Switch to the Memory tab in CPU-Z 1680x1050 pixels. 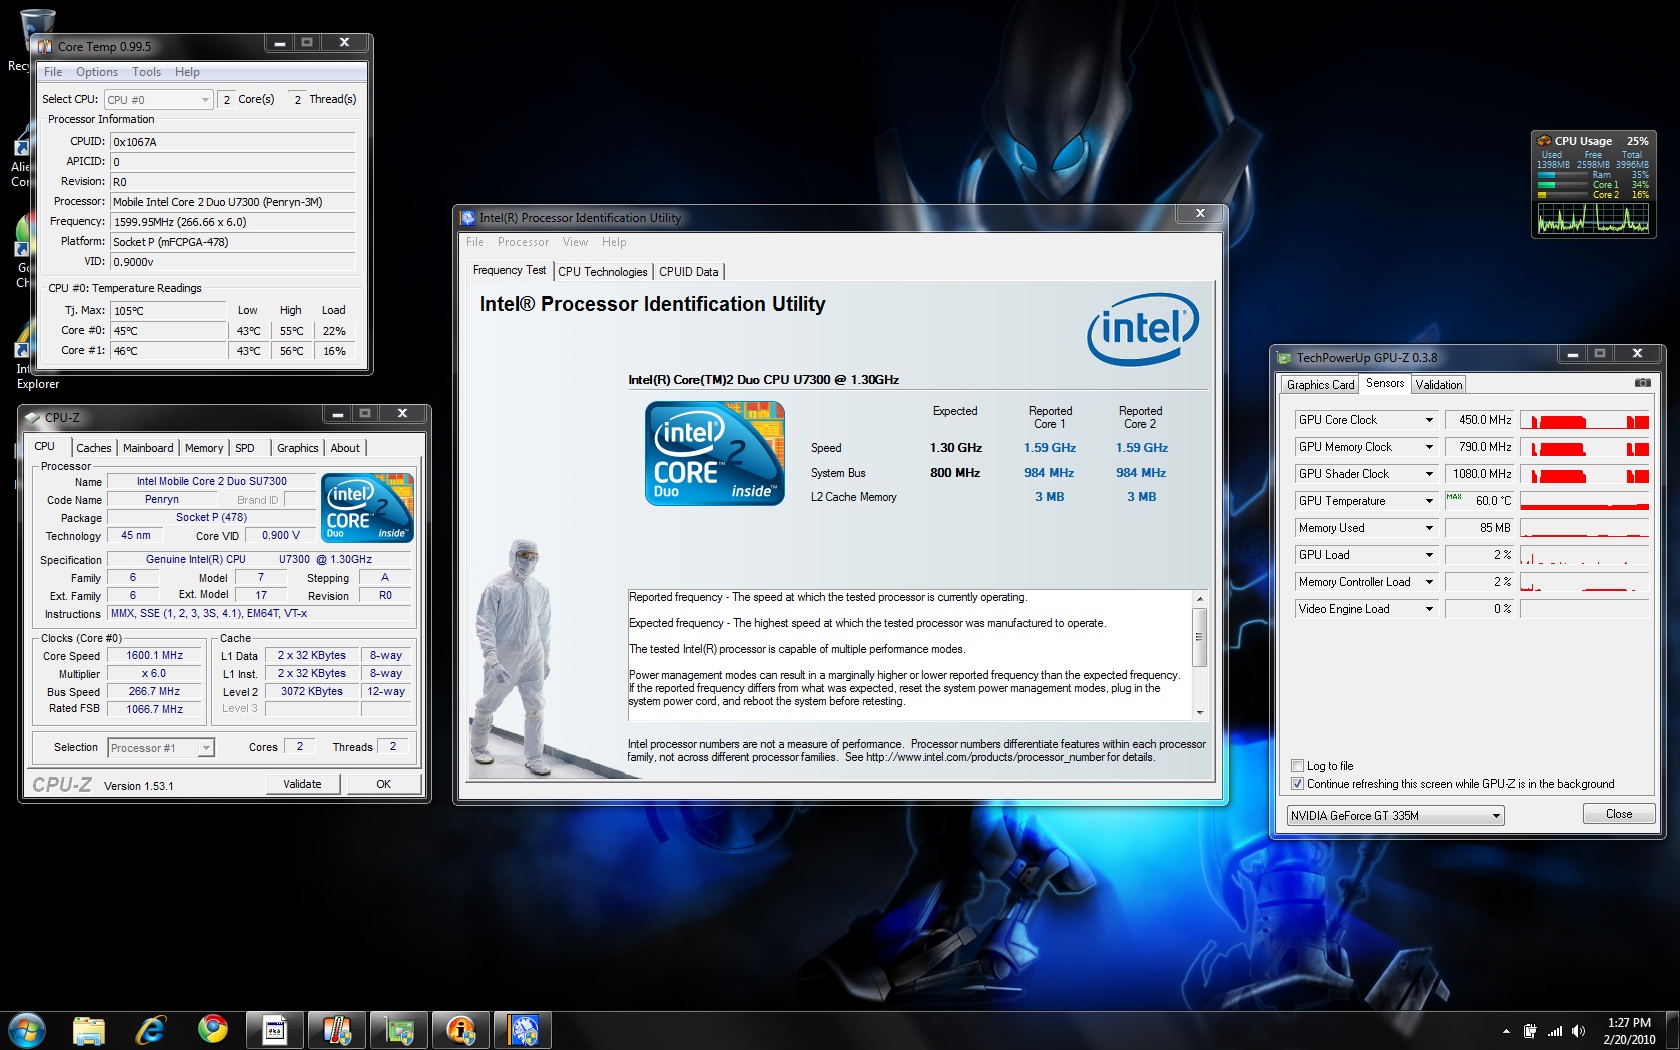204,448
